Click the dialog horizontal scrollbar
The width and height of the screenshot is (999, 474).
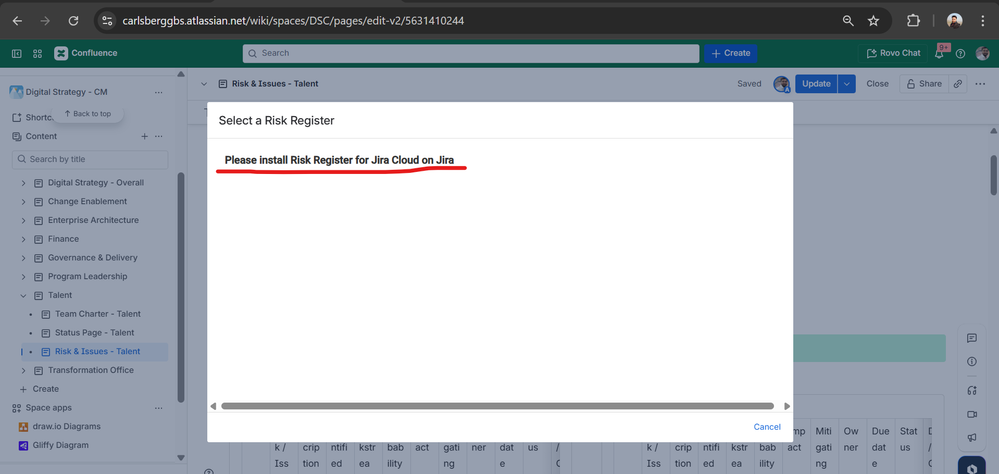[497, 406]
